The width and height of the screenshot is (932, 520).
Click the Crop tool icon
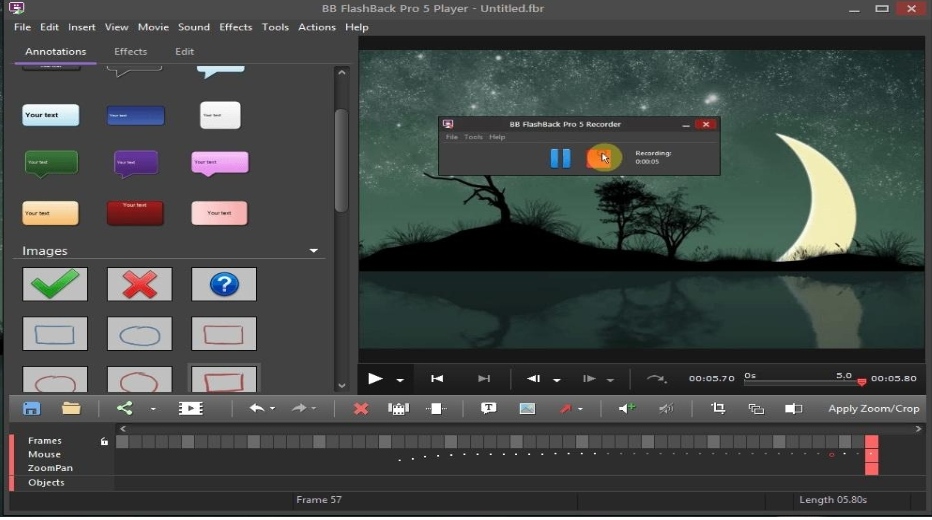pyautogui.click(x=718, y=408)
